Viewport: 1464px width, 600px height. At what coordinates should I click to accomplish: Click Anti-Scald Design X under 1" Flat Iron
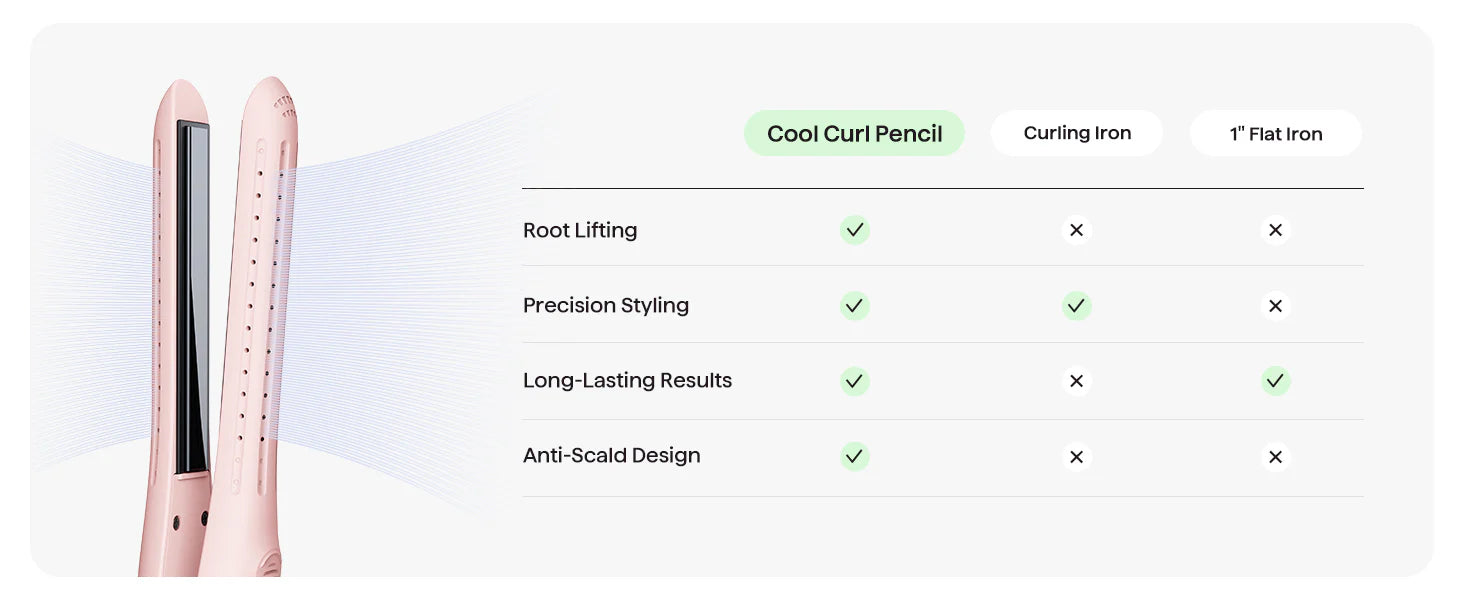coord(1275,457)
